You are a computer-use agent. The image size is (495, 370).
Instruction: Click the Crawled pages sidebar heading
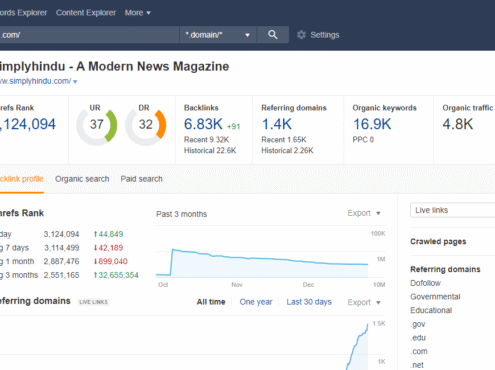coord(438,241)
